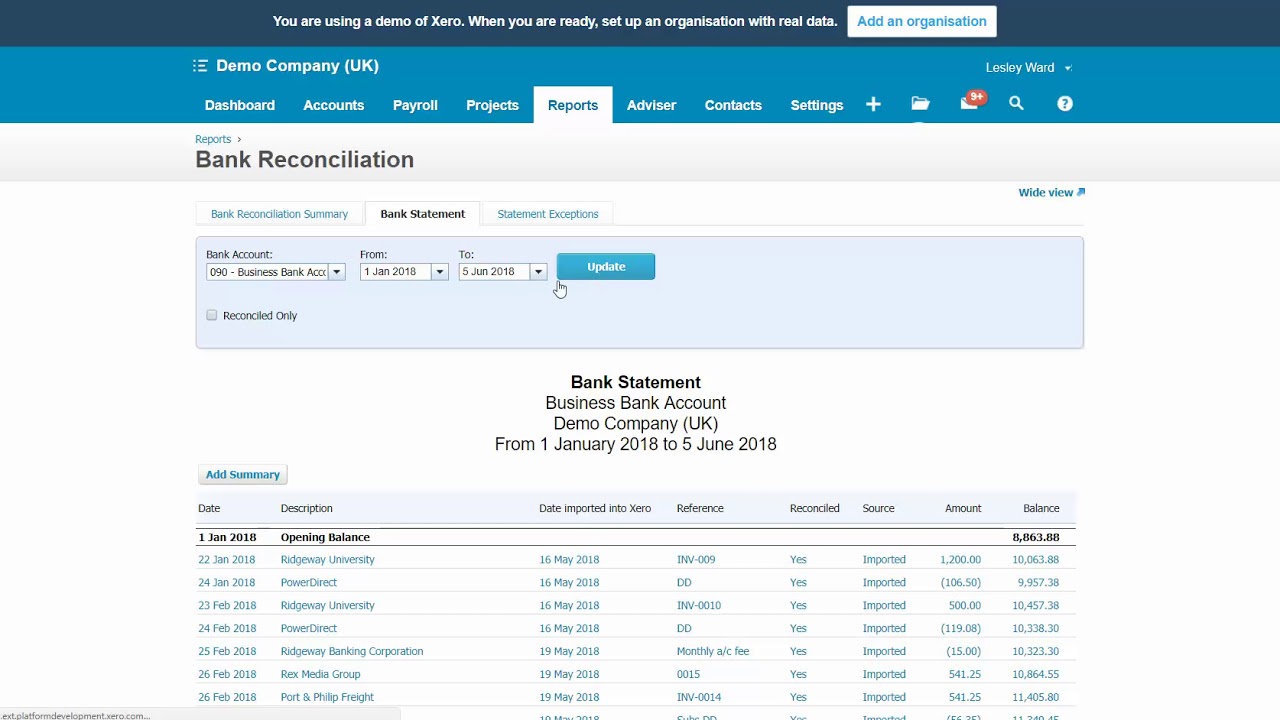1280x720 pixels.
Task: Click amount (15.00)
Action: pyautogui.click(x=964, y=652)
